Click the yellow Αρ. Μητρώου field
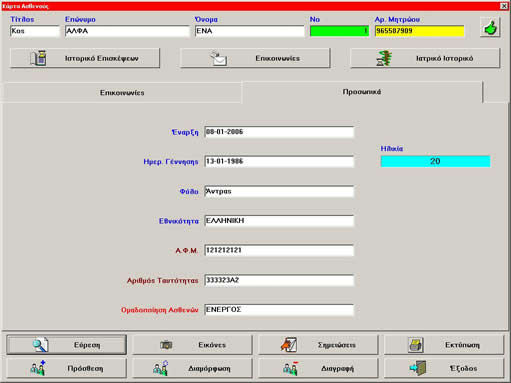 coord(419,31)
